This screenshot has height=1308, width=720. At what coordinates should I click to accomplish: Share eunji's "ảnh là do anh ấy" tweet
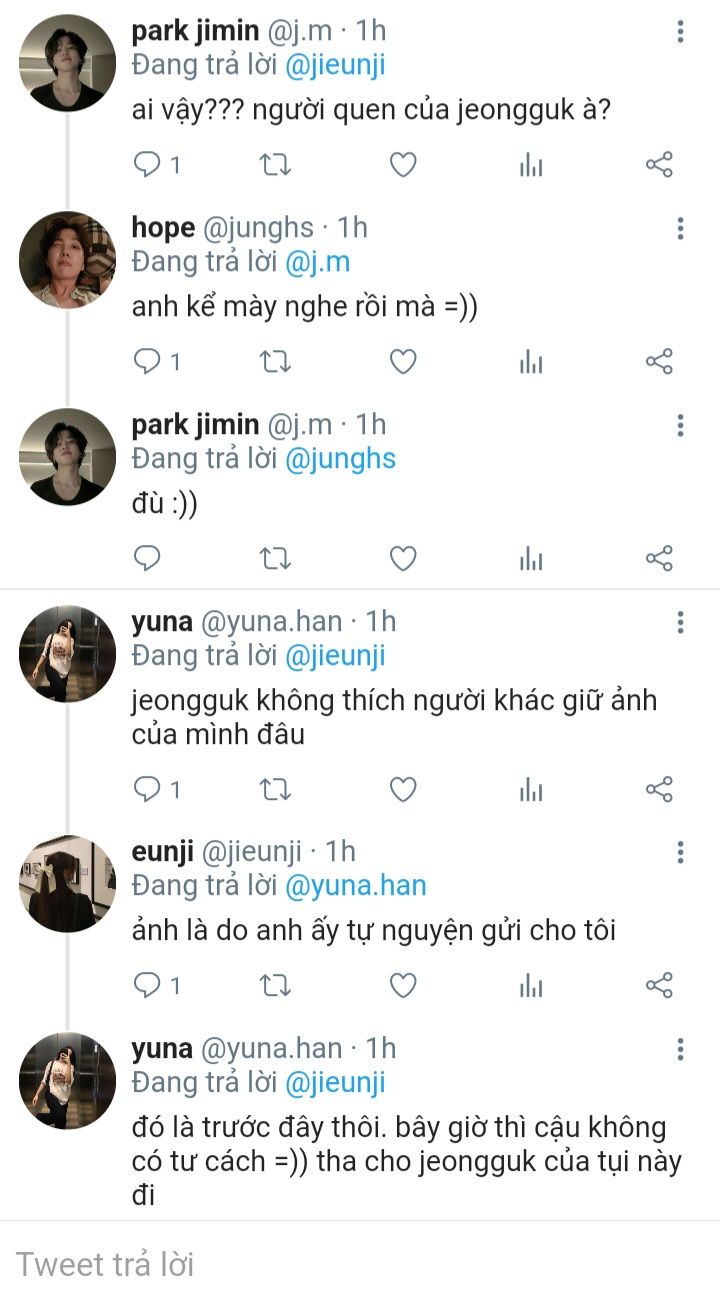659,986
